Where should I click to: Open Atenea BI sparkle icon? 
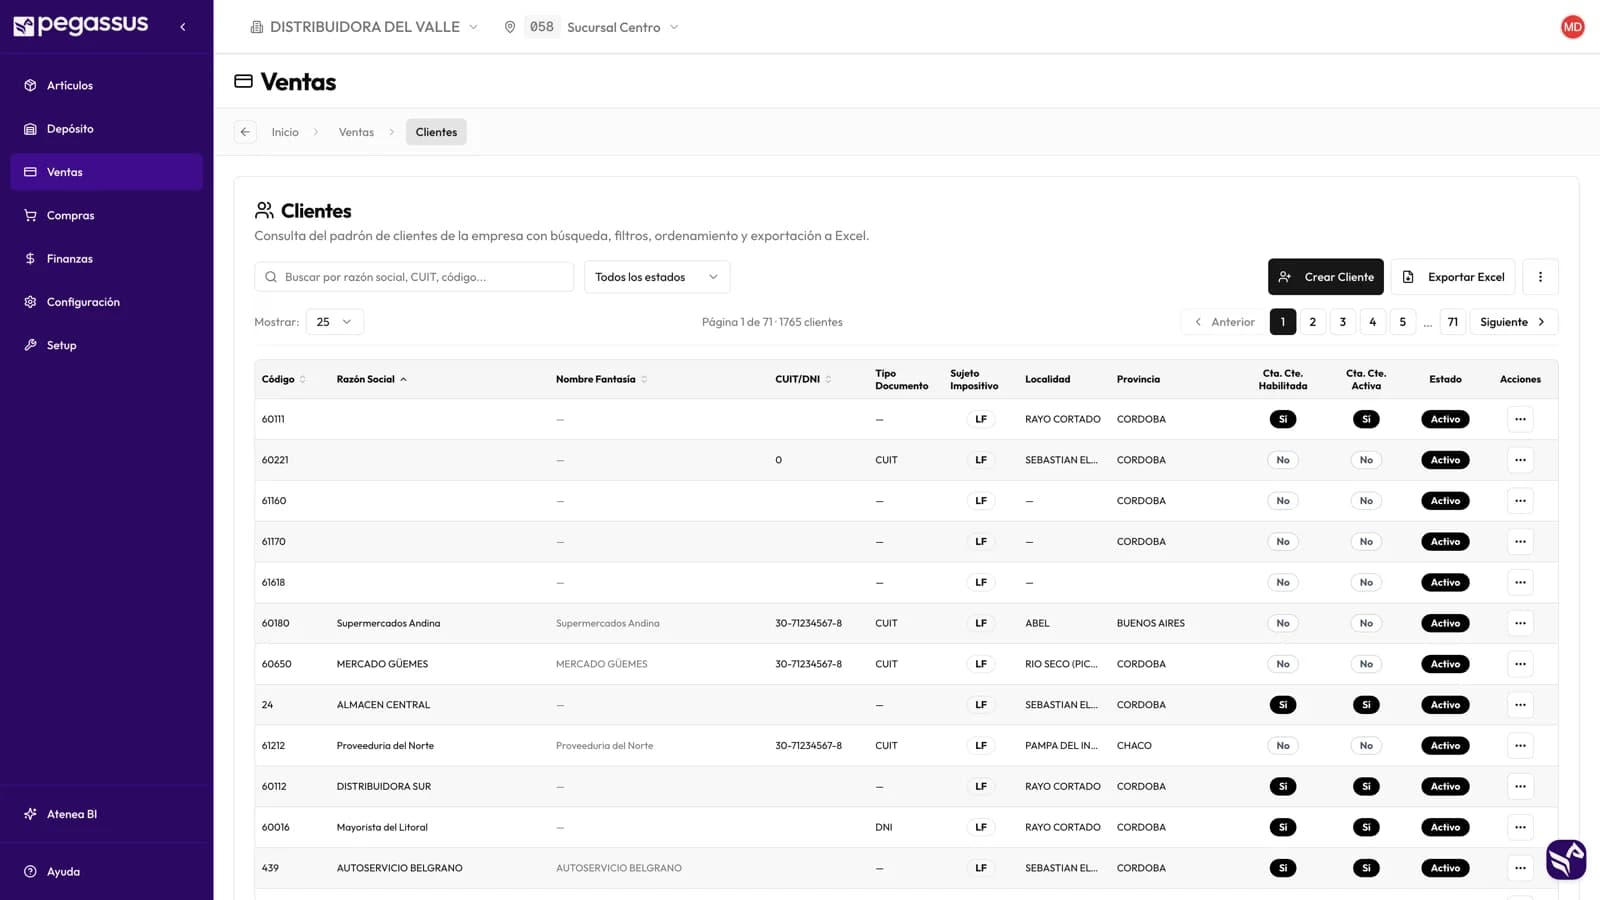[30, 814]
